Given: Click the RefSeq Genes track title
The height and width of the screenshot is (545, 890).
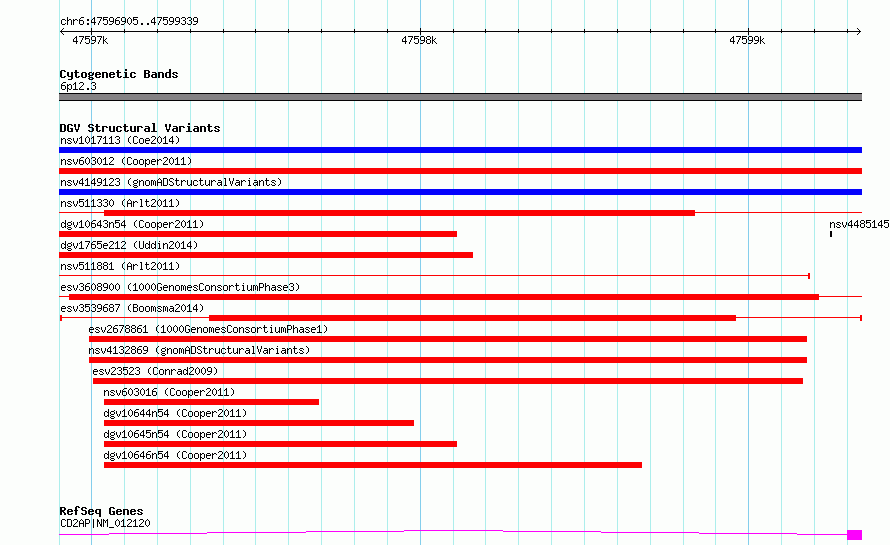Looking at the screenshot, I should 101,512.
